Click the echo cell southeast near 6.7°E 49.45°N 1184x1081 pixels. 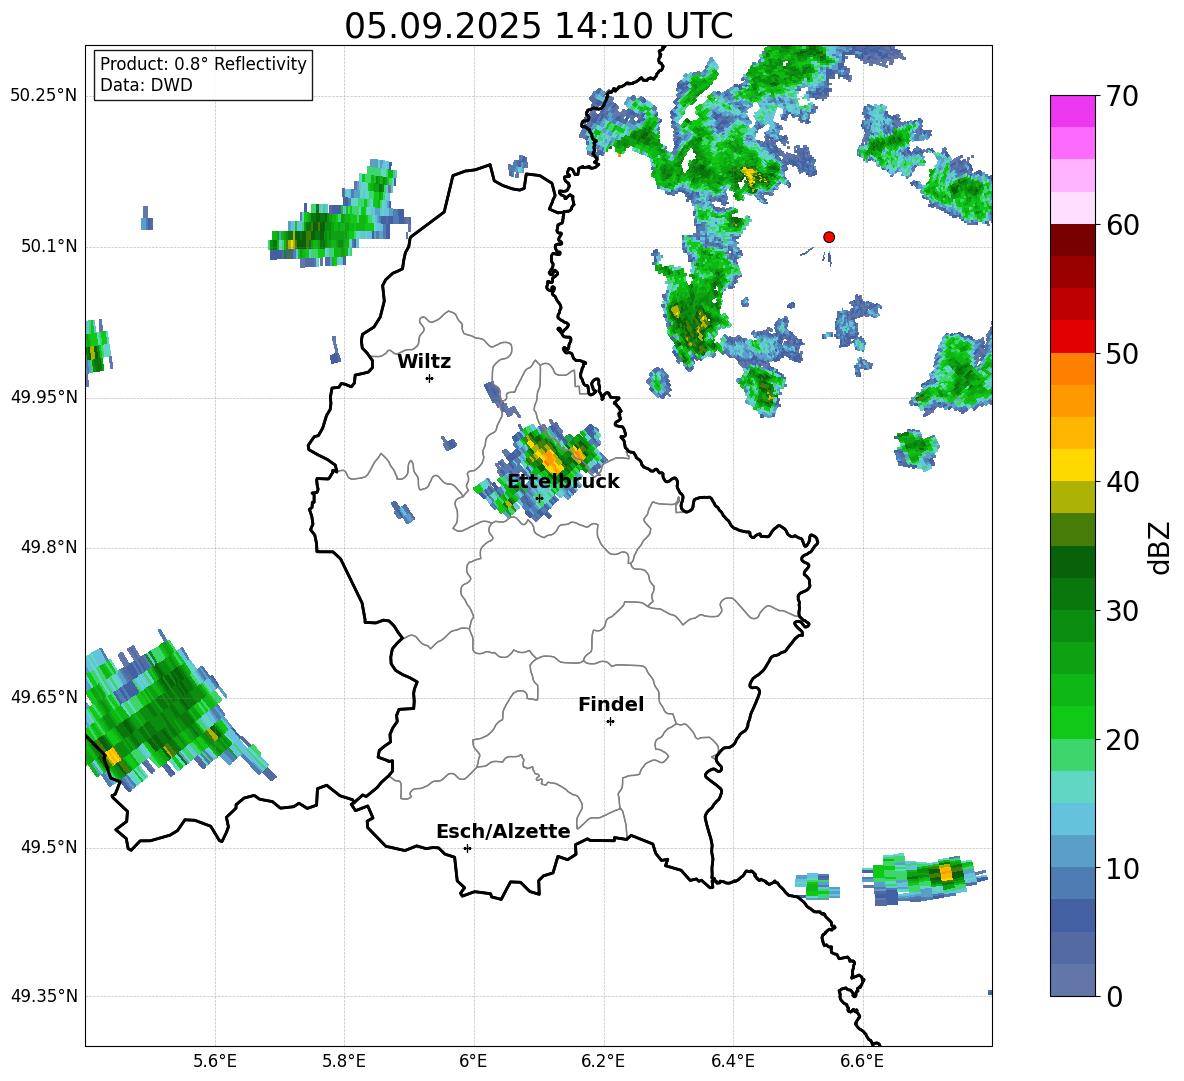(x=925, y=878)
